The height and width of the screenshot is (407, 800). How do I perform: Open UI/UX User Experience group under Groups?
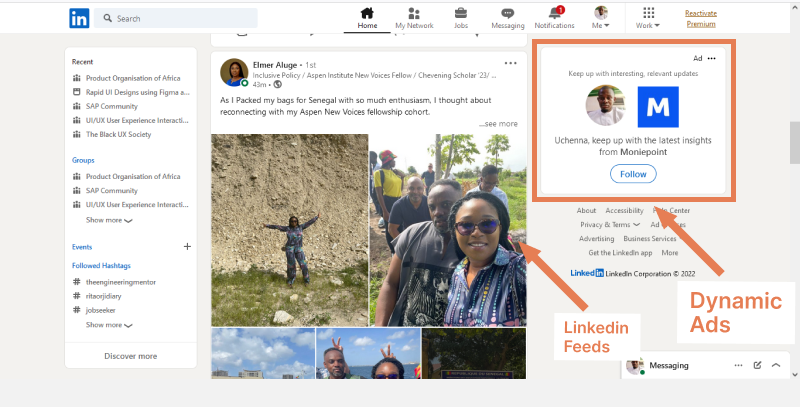point(137,205)
